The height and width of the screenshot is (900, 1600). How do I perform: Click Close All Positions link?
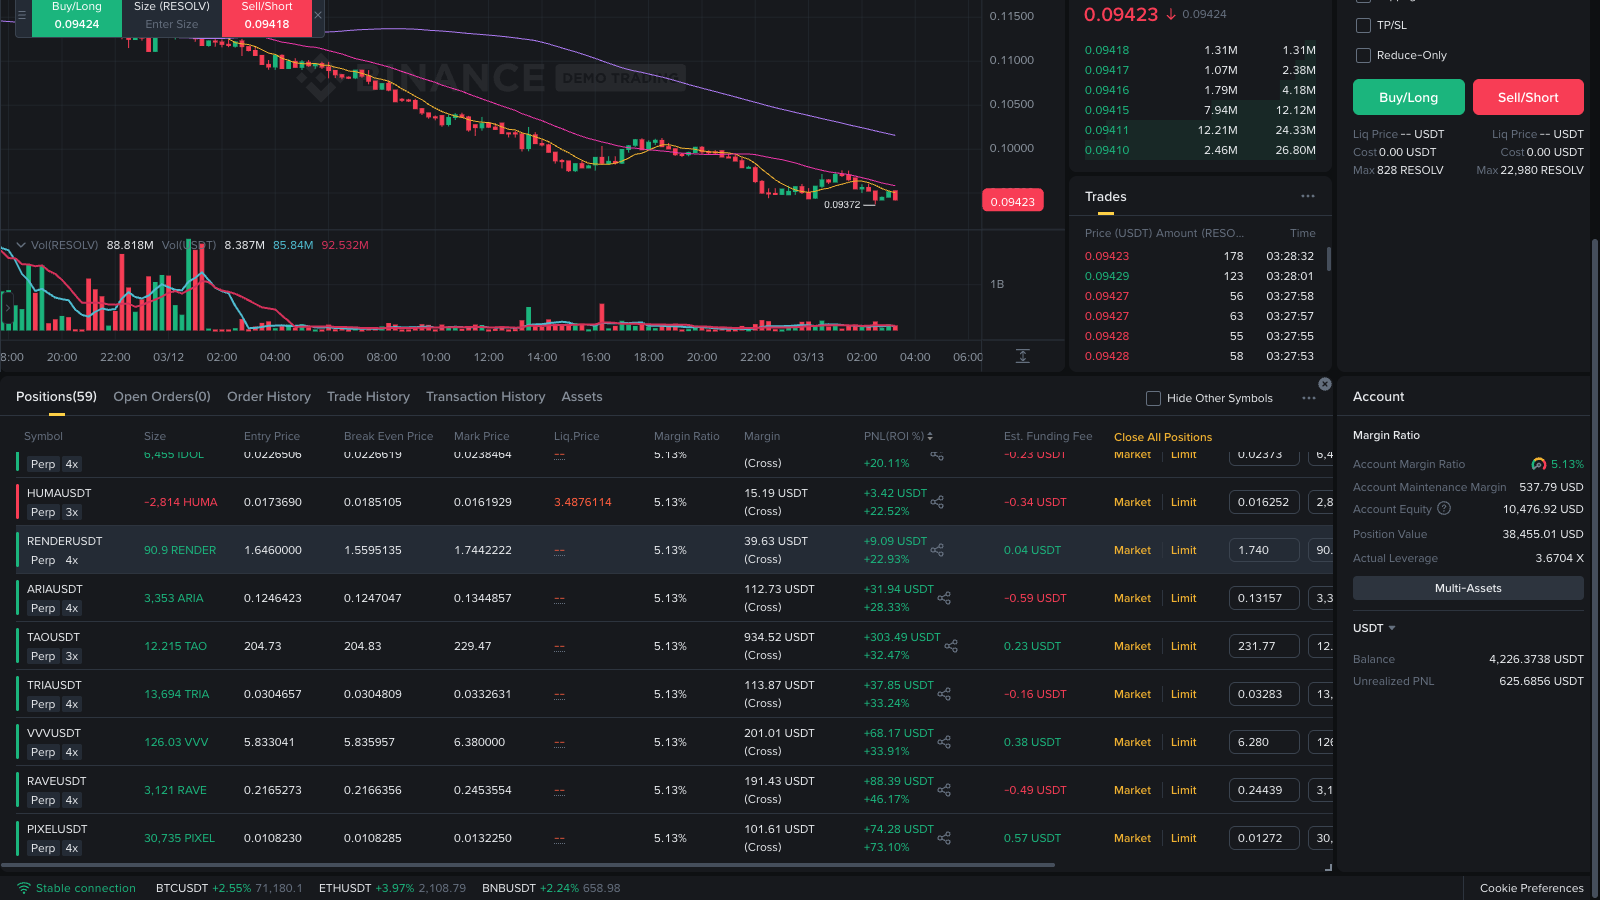1162,437
